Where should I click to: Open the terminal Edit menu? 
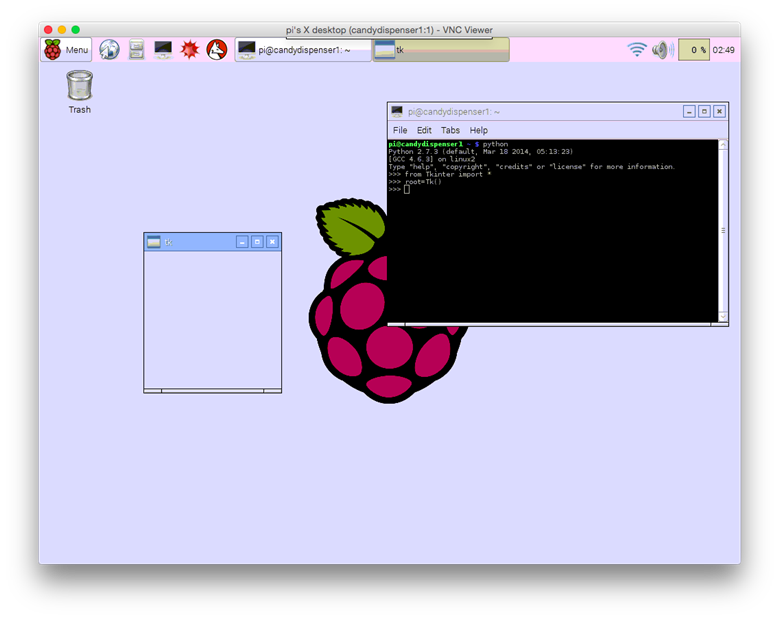coord(424,130)
